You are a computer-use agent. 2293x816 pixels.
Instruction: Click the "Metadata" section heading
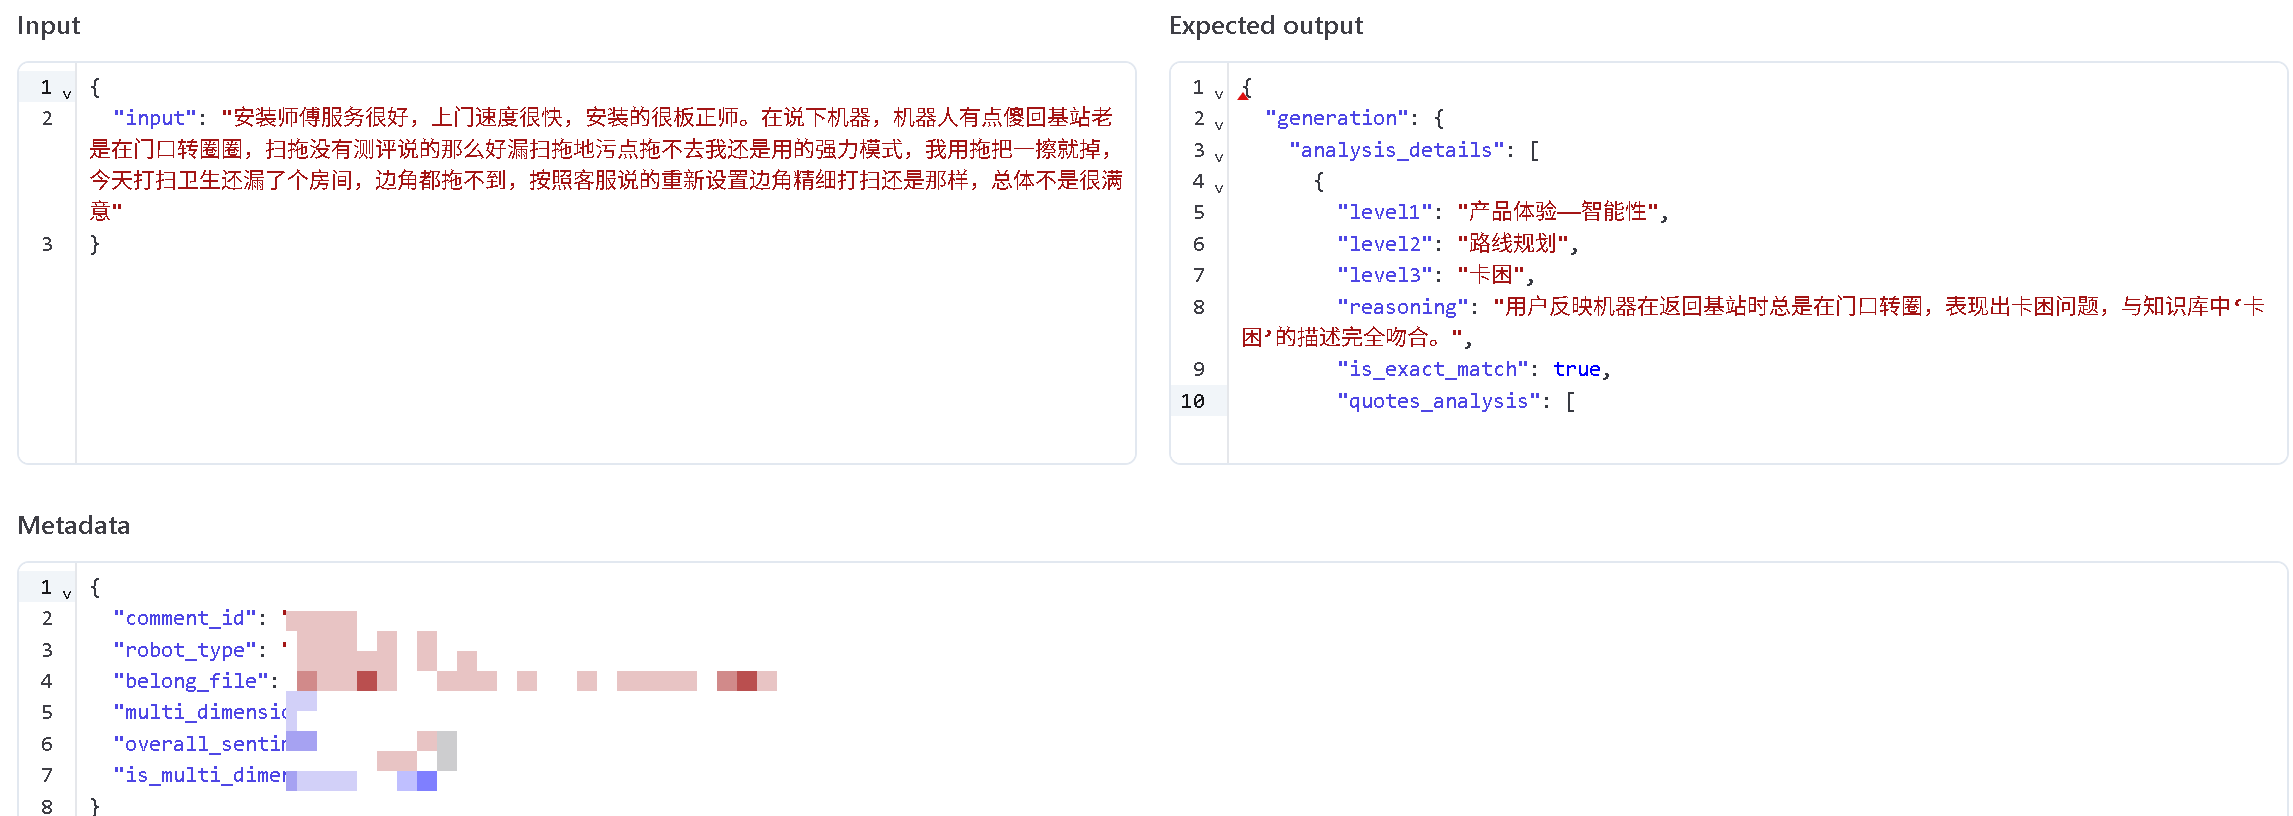[74, 525]
